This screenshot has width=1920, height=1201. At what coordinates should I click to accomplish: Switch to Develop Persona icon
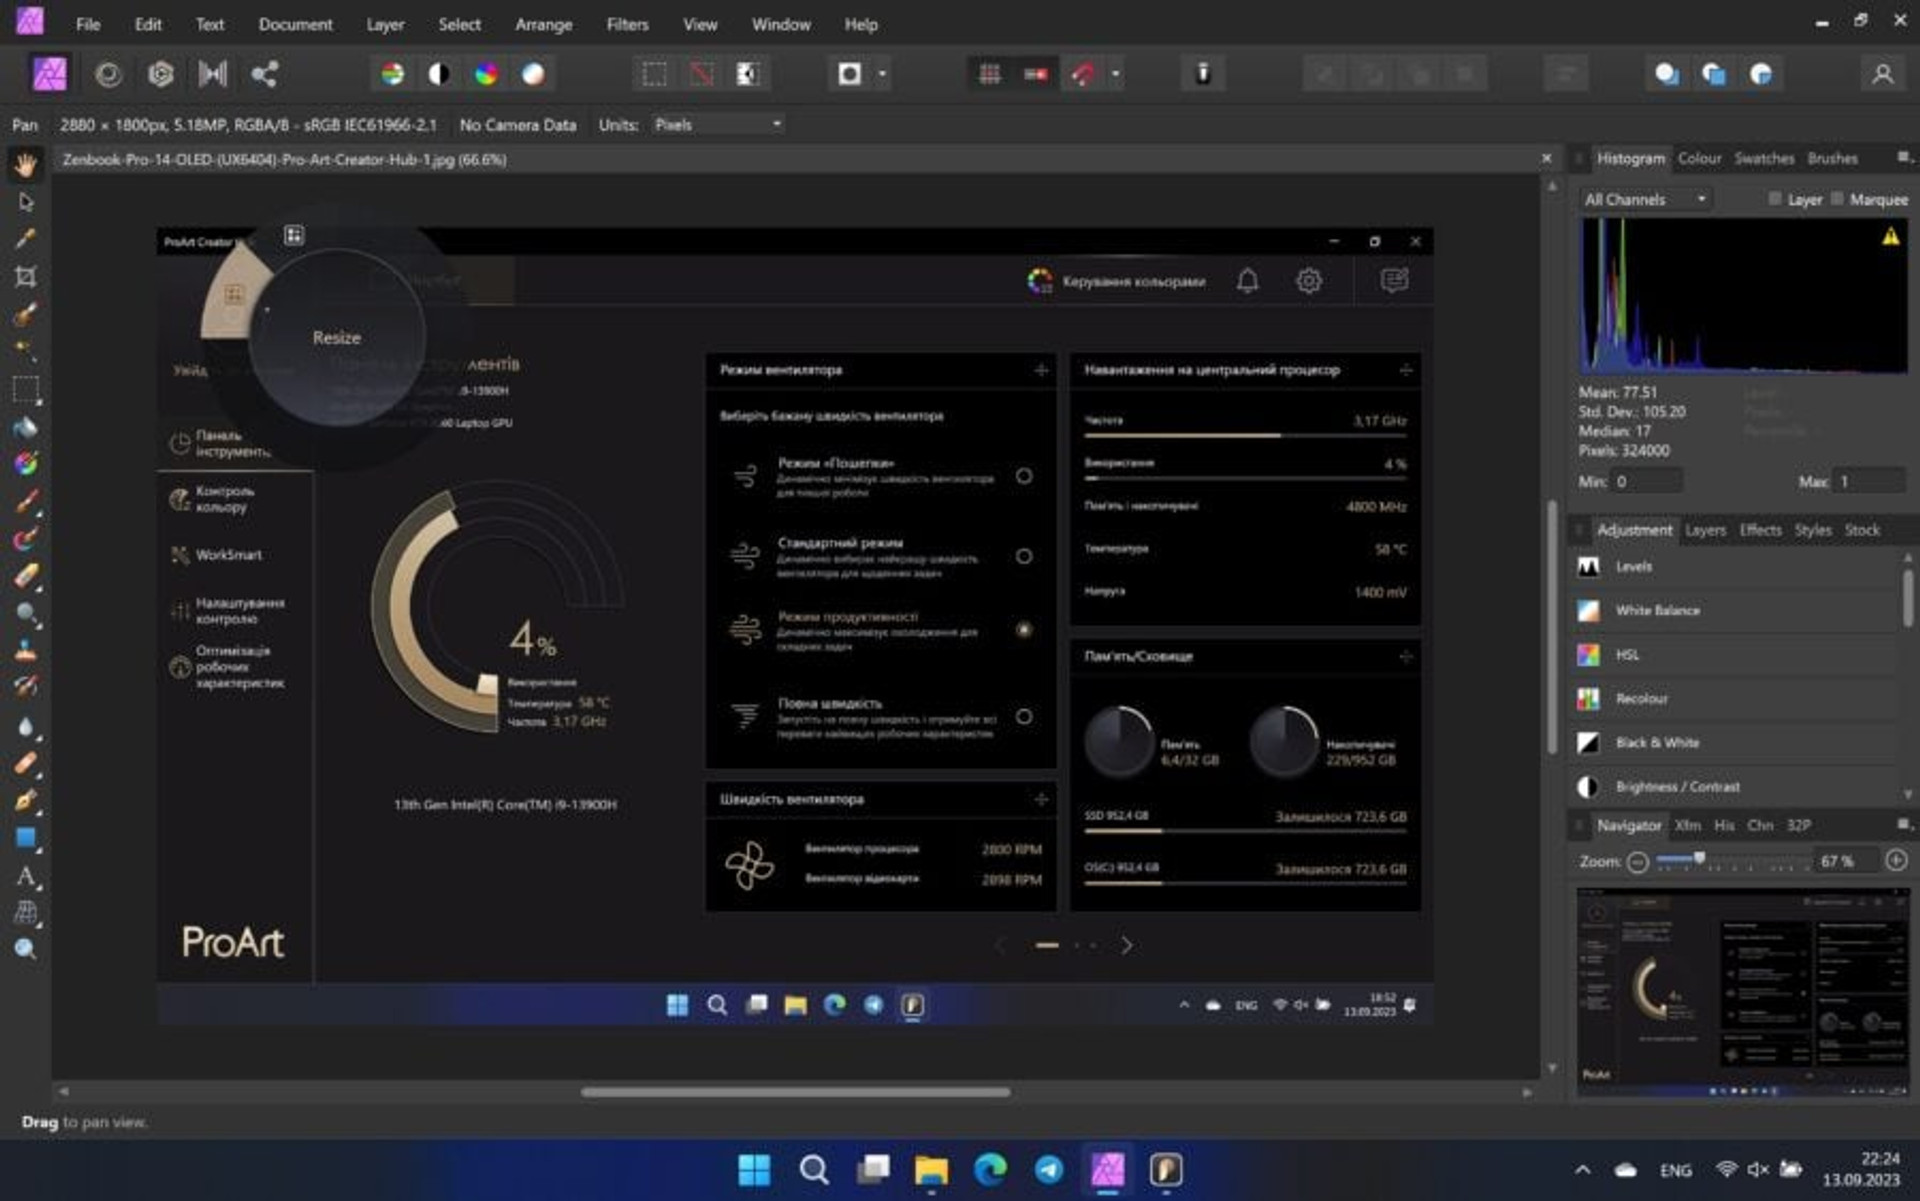click(160, 74)
